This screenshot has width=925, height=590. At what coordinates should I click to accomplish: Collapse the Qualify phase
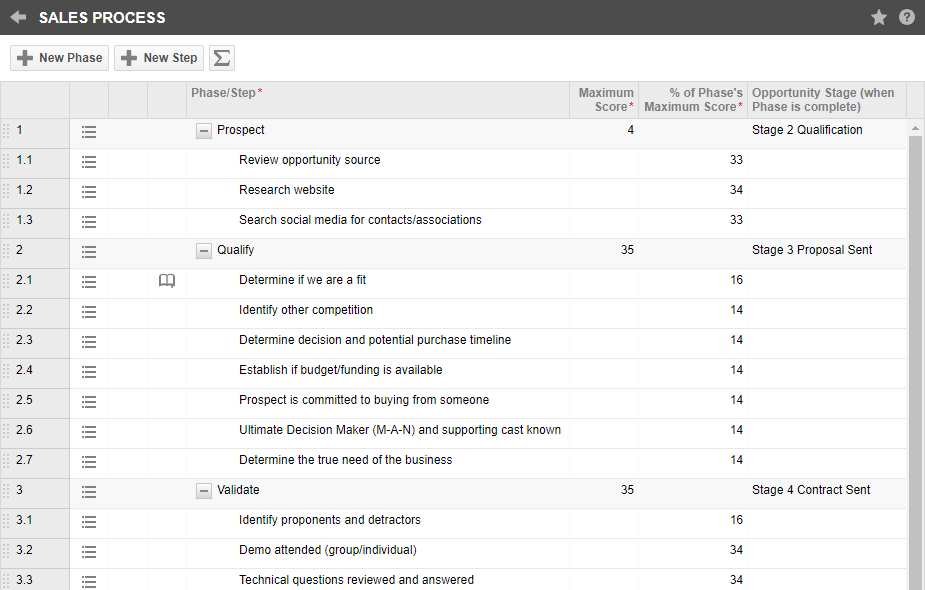204,250
